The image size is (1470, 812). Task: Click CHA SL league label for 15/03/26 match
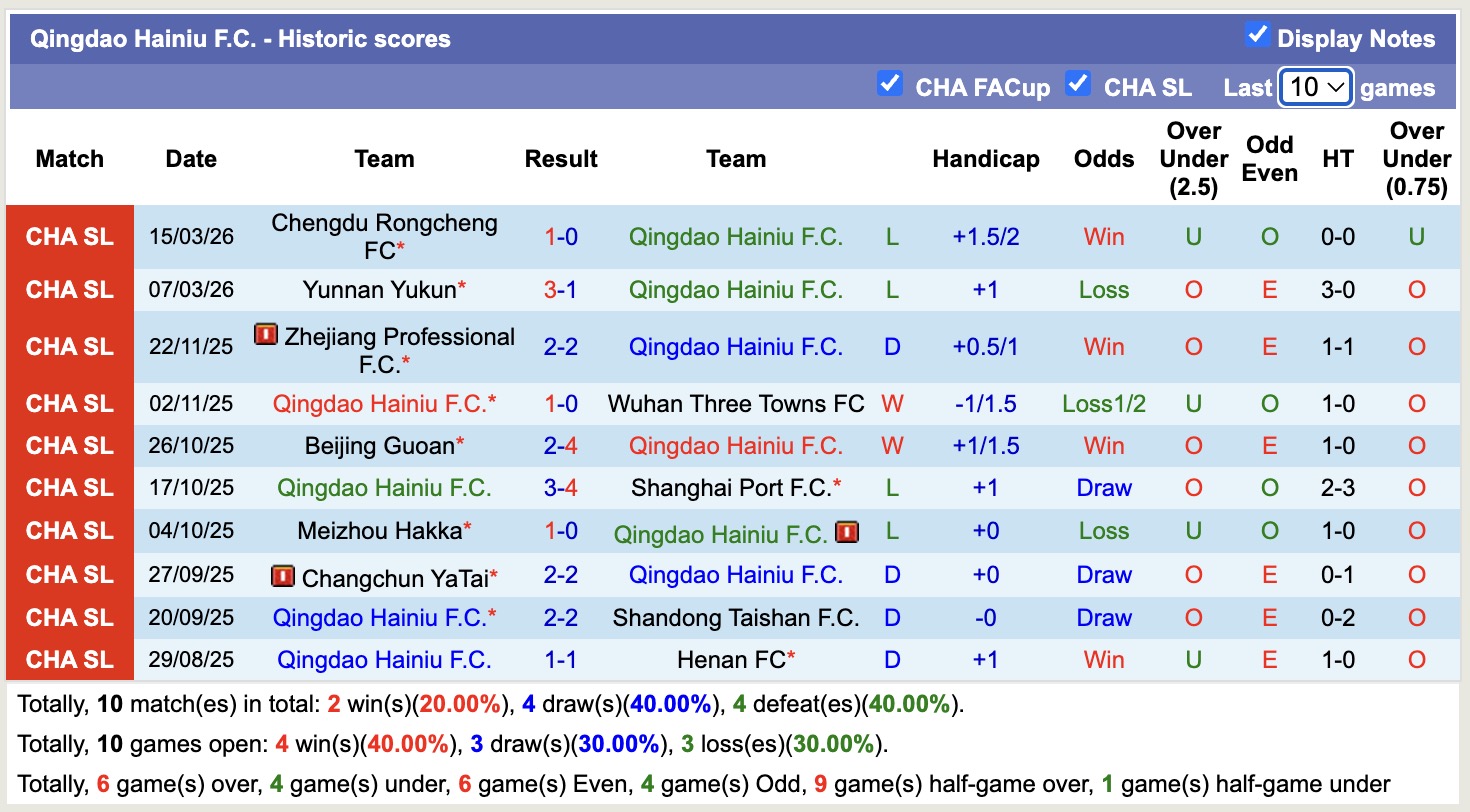tap(70, 237)
